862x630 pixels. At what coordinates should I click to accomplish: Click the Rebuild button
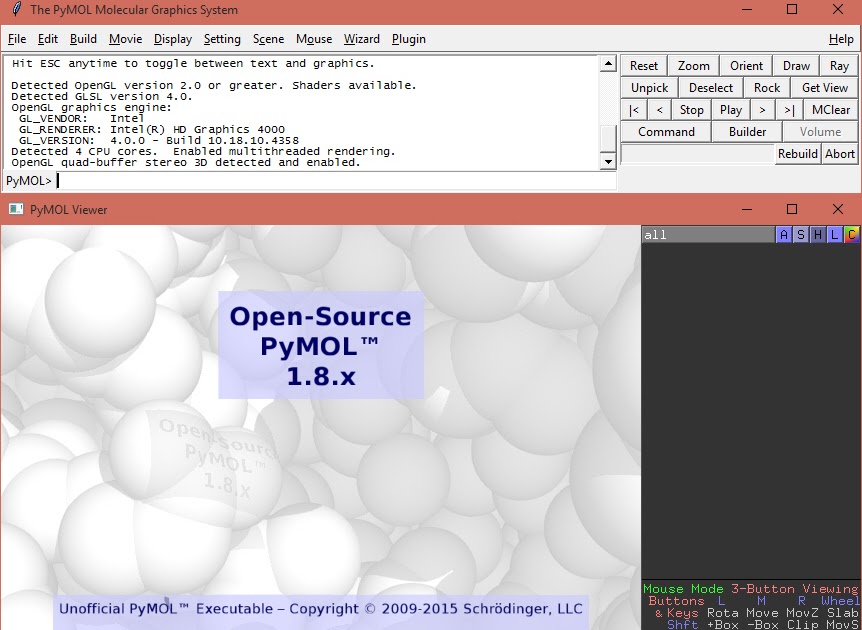click(798, 154)
